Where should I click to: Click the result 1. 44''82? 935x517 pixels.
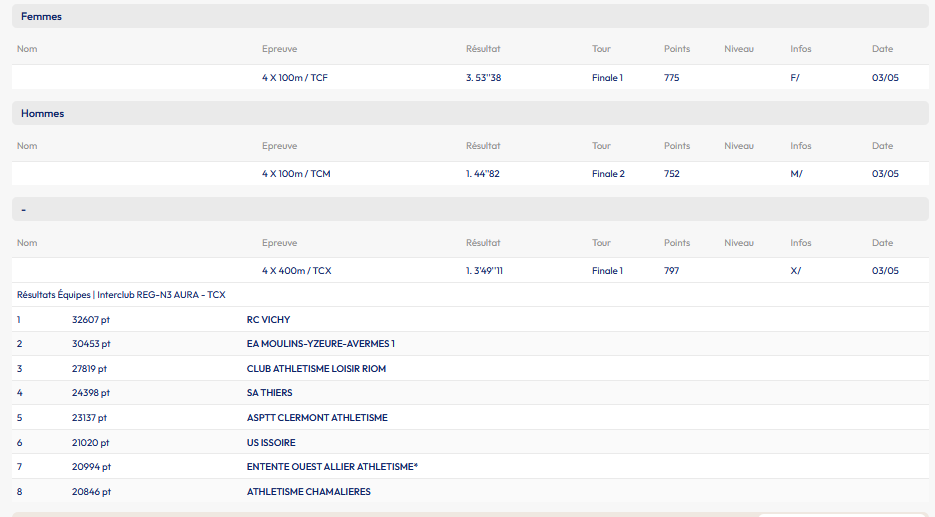pyautogui.click(x=482, y=174)
